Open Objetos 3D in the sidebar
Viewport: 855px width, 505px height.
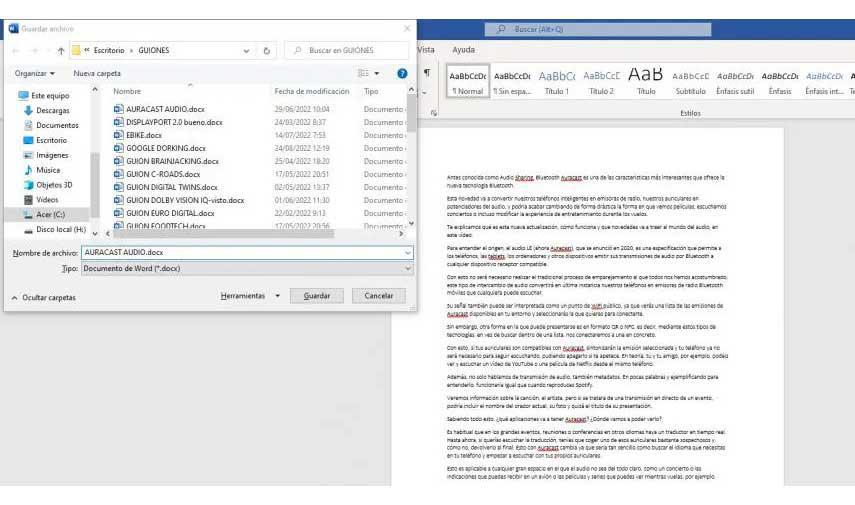pos(48,185)
